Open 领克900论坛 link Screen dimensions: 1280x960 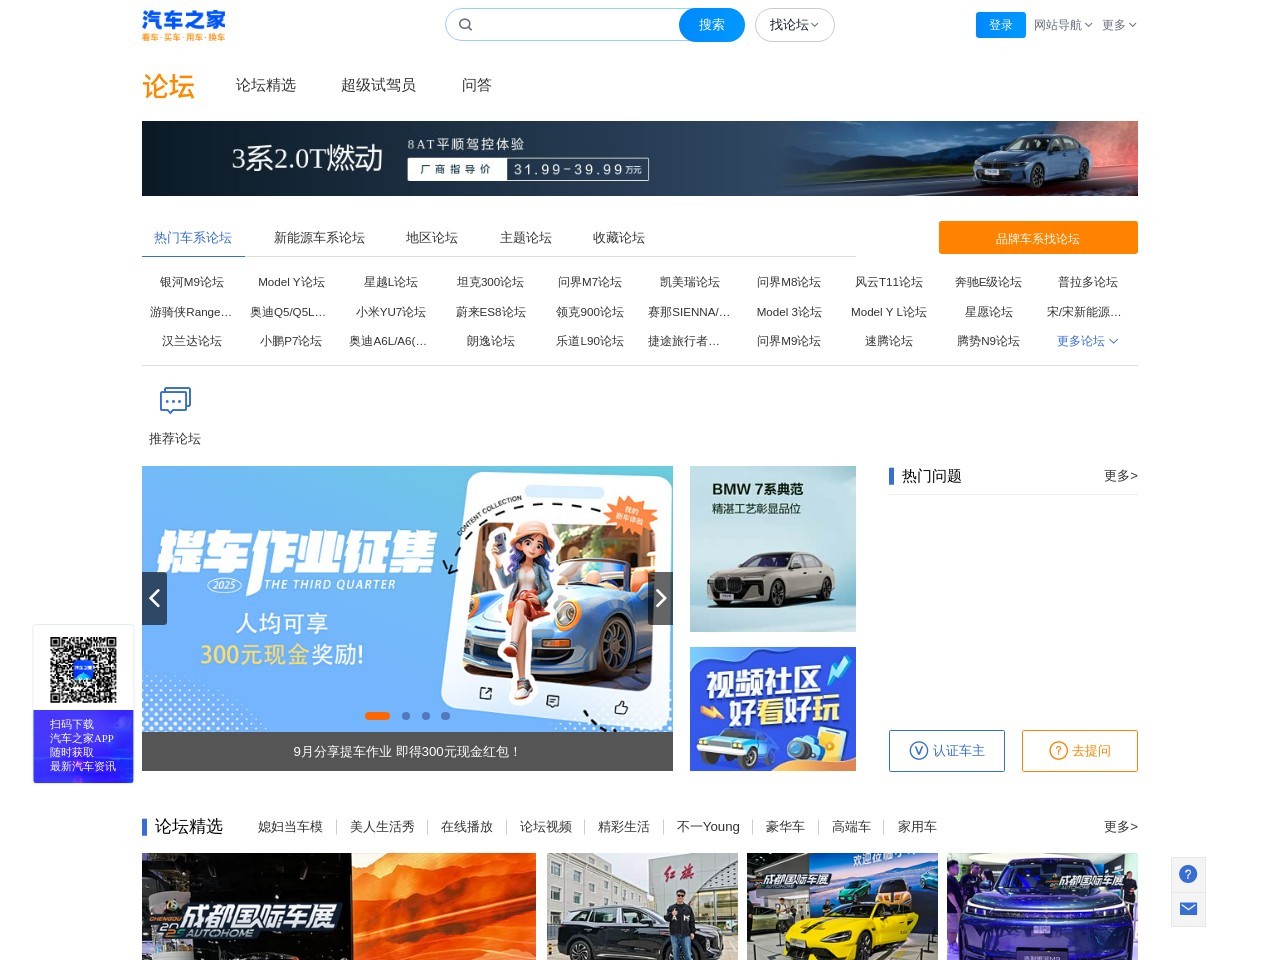[x=590, y=312]
